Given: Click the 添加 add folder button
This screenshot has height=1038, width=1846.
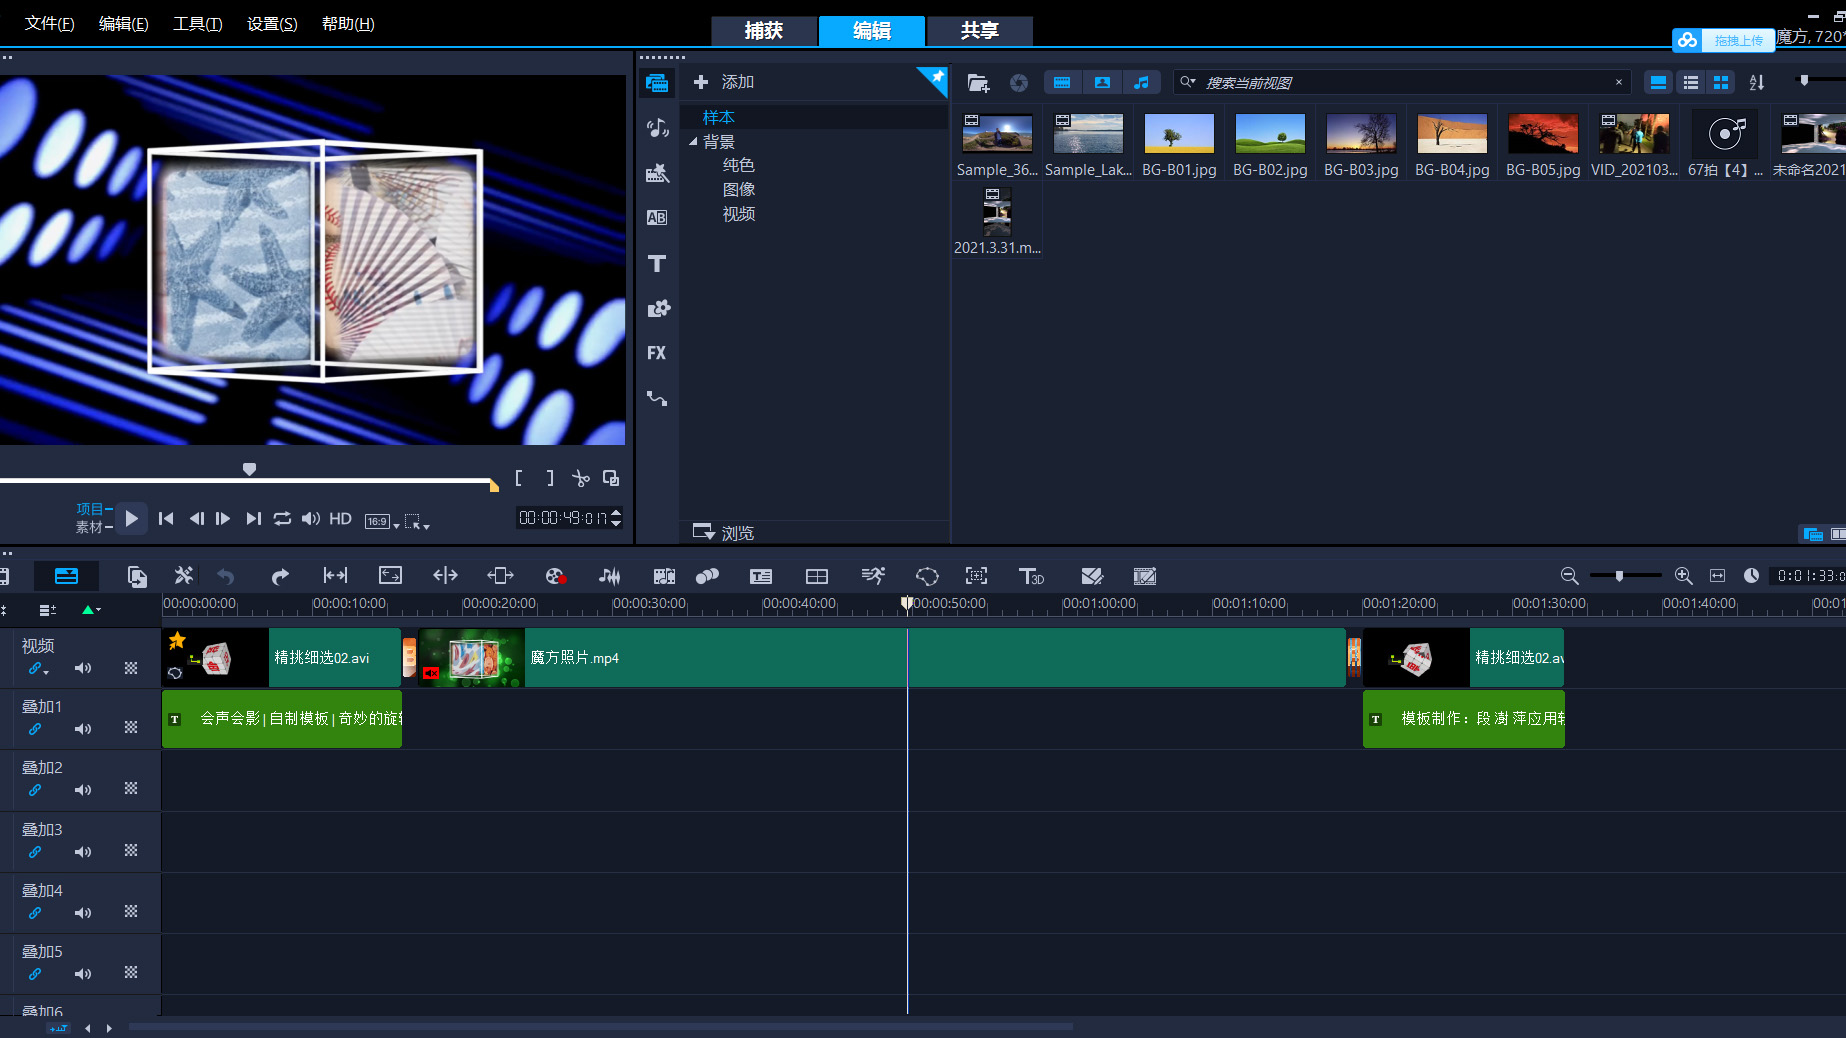Looking at the screenshot, I should tap(724, 82).
